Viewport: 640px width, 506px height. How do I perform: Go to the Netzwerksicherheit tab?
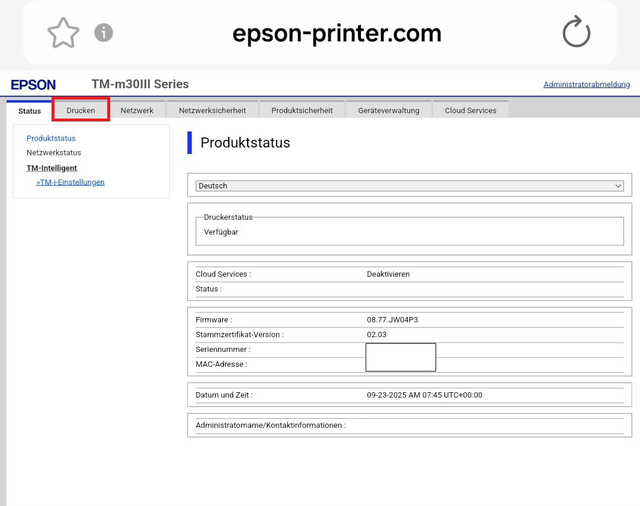pos(212,110)
